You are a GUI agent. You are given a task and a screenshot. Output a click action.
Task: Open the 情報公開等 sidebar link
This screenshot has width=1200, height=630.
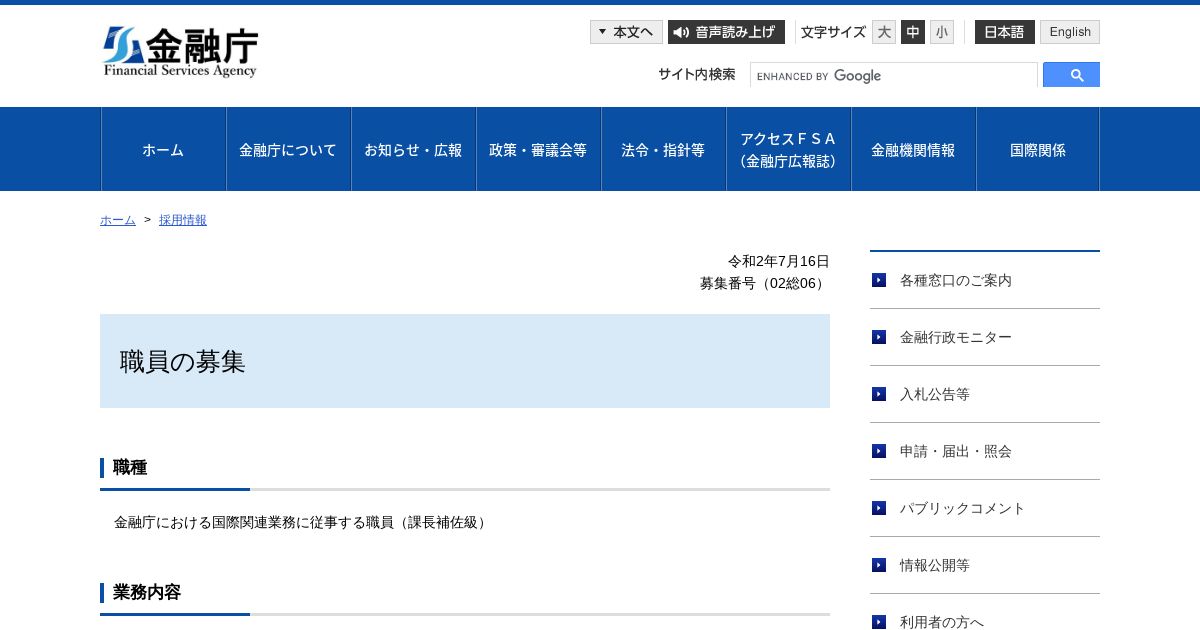coord(935,565)
